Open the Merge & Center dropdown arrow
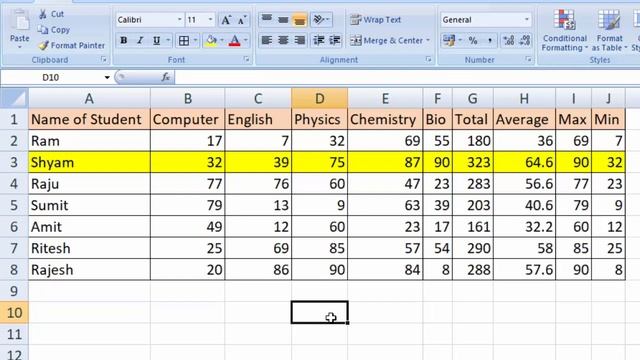Viewport: 640px width, 360px height. (x=428, y=40)
